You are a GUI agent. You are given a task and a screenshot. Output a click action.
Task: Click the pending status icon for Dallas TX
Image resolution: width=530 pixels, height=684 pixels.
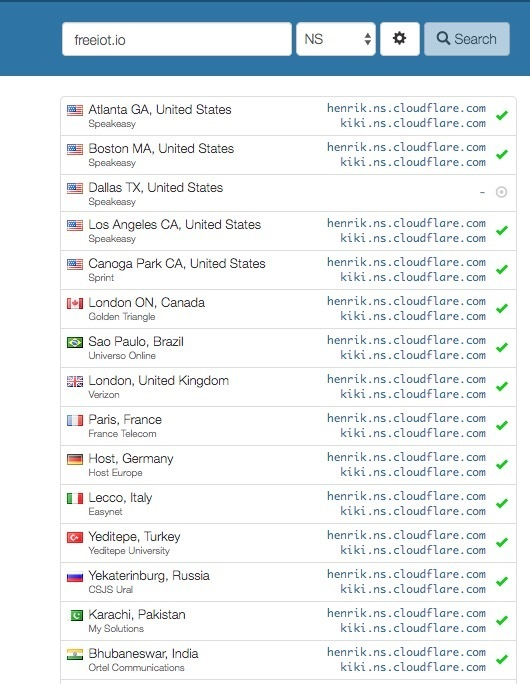pos(501,192)
